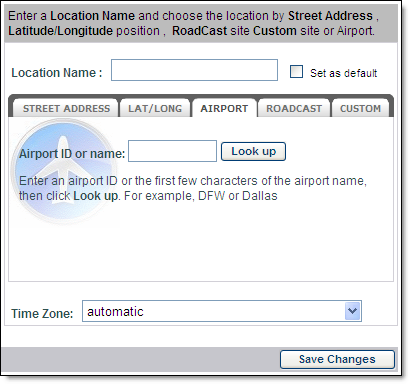This screenshot has width=410, height=384.
Task: Click the gray instruction header text
Action: [193, 23]
